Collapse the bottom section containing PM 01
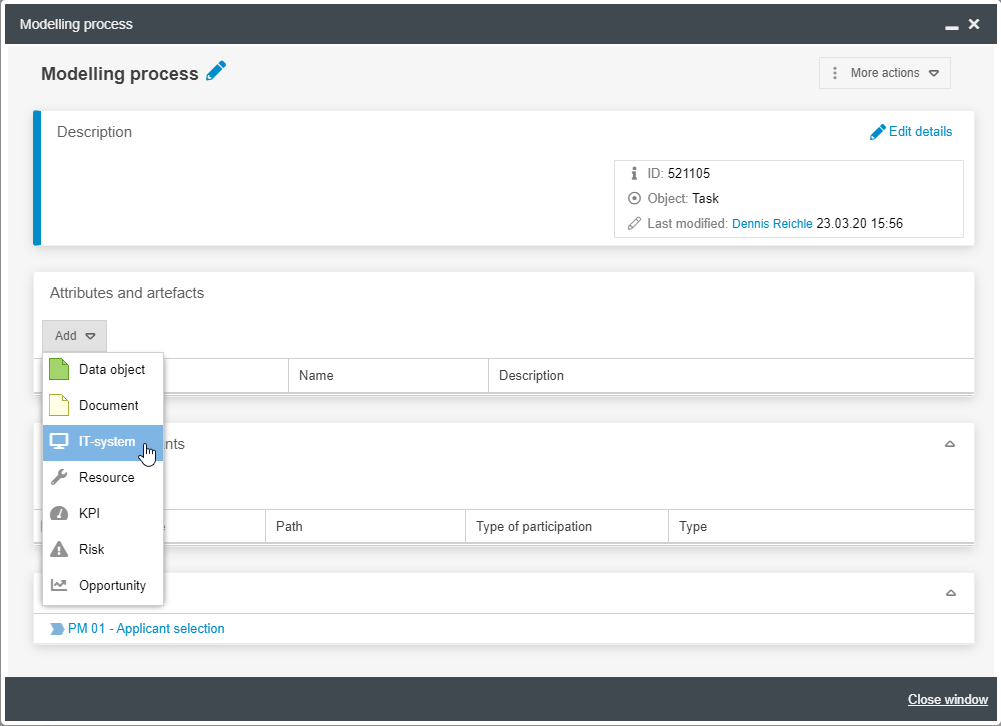 click(x=950, y=593)
